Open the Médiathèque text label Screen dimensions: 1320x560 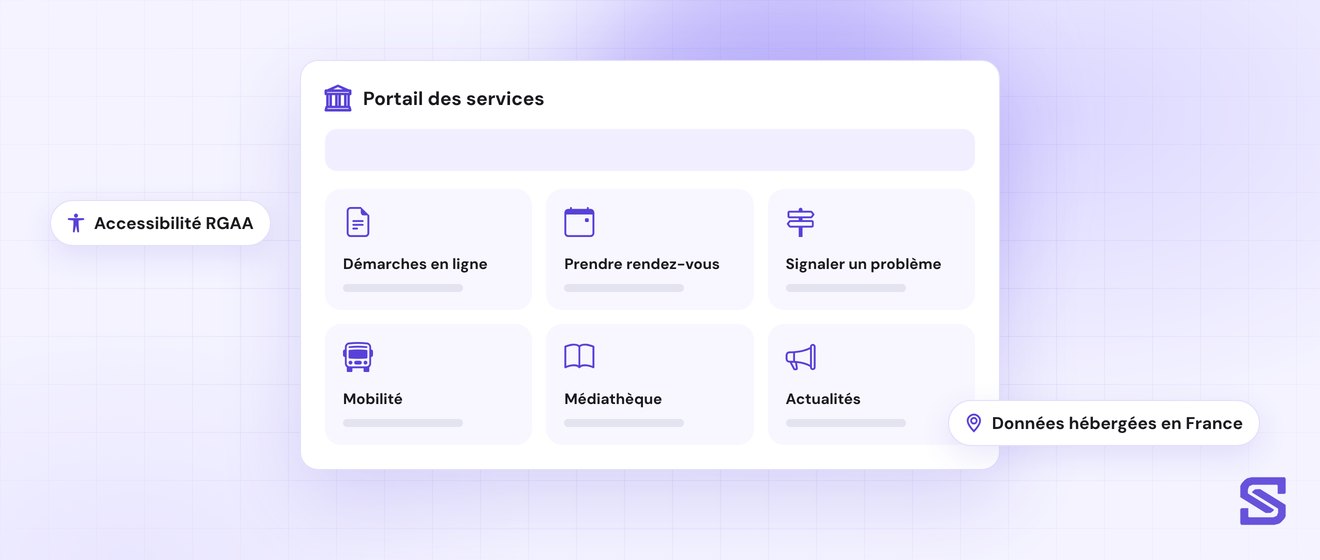coord(613,398)
